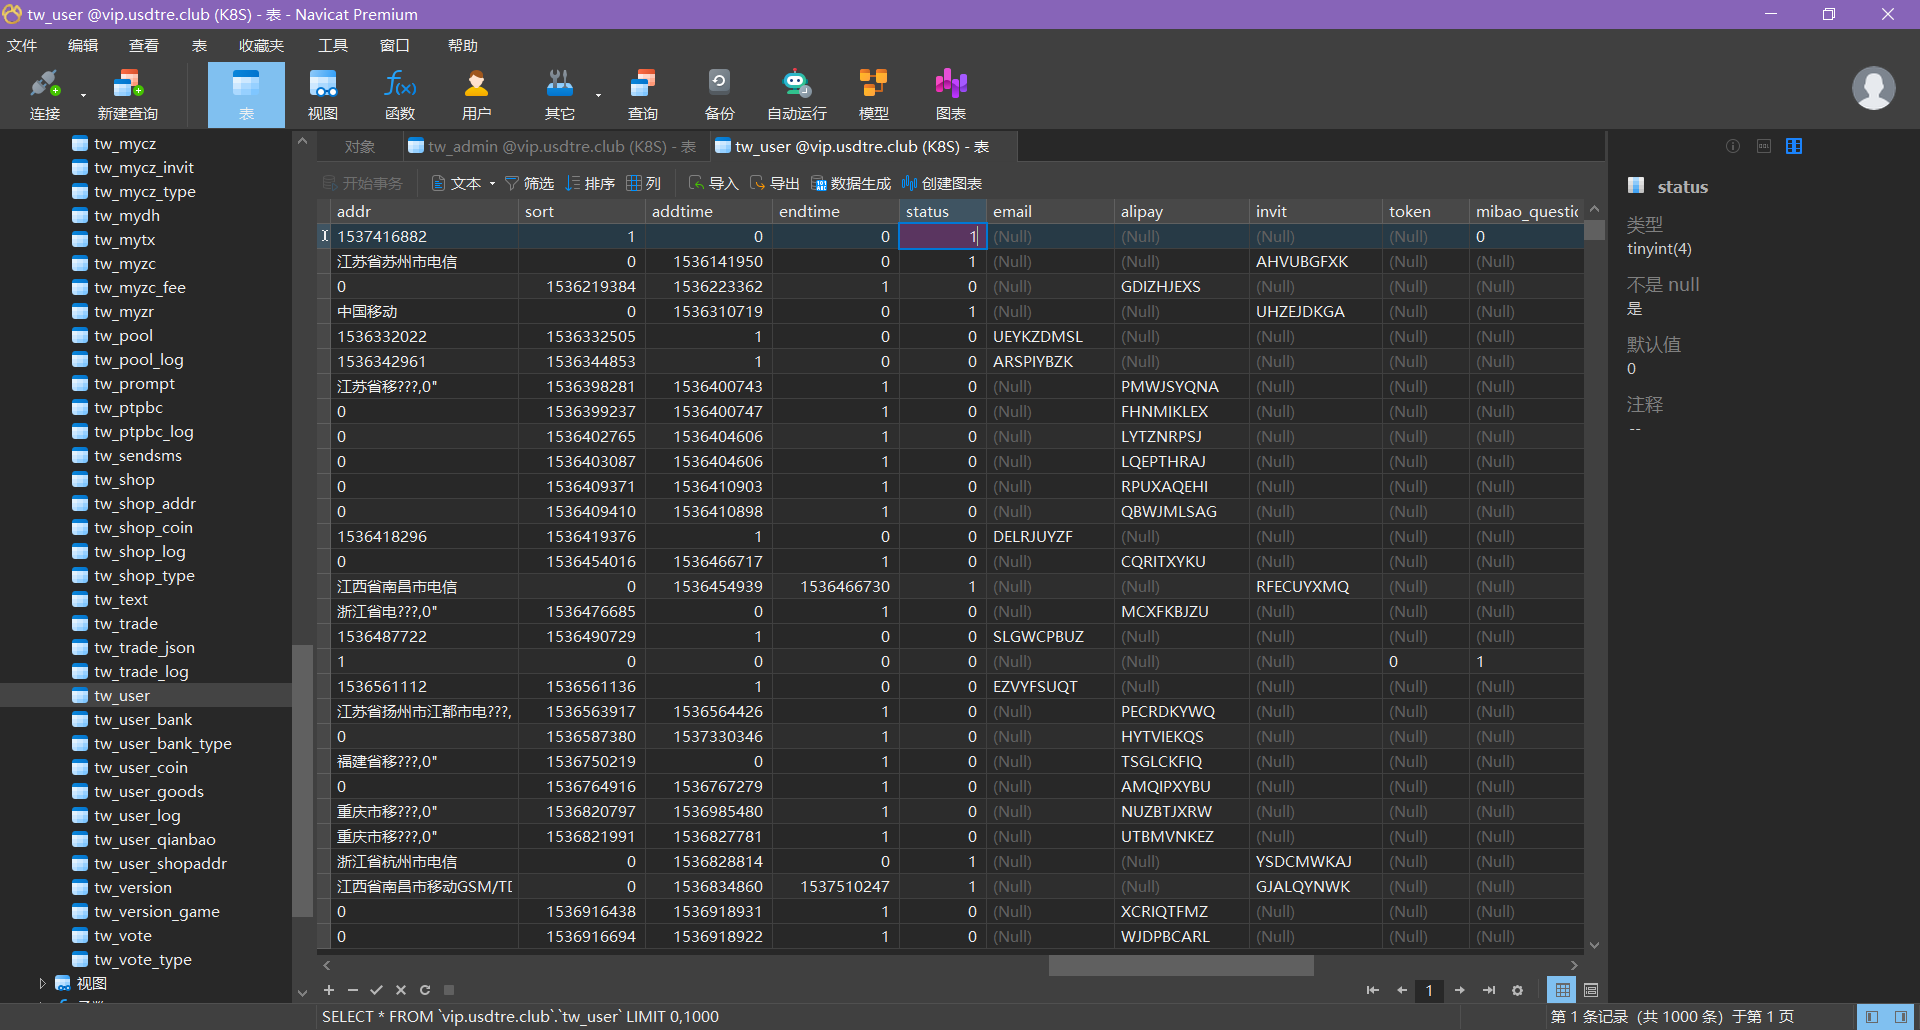Switch to grid view mode
The image size is (1920, 1030).
click(x=1562, y=990)
